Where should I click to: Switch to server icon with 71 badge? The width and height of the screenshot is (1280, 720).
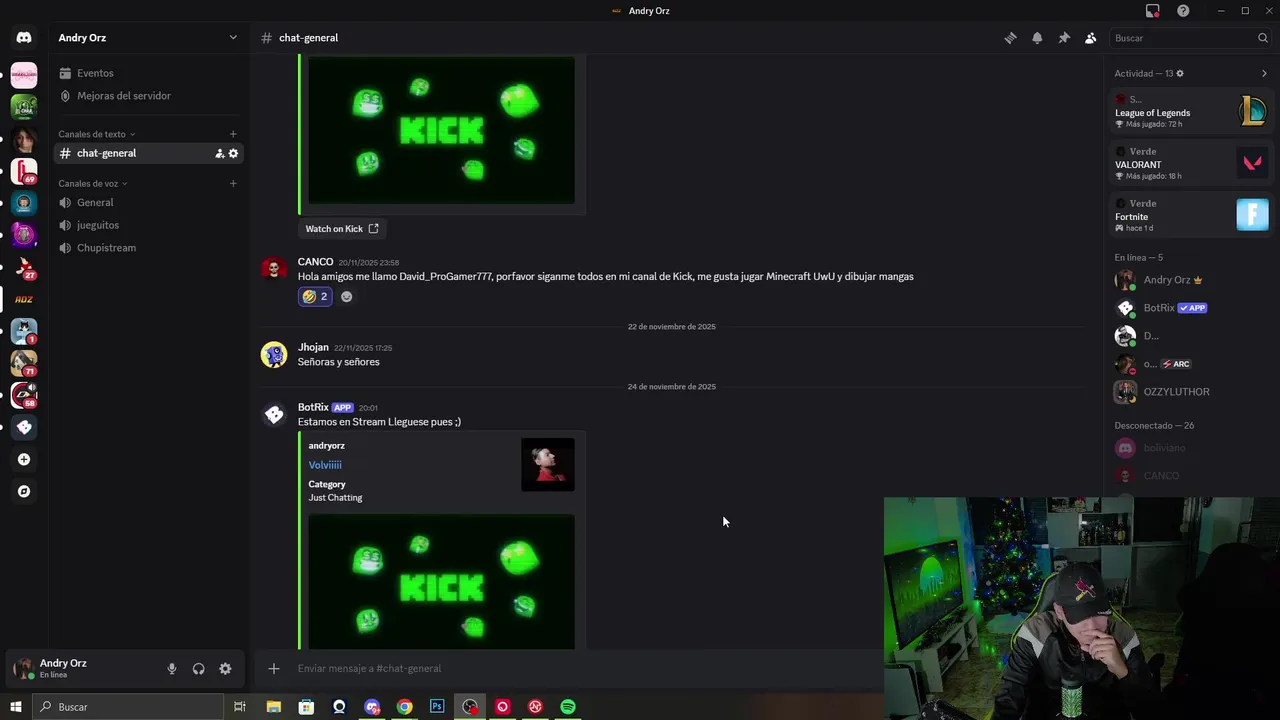24,363
